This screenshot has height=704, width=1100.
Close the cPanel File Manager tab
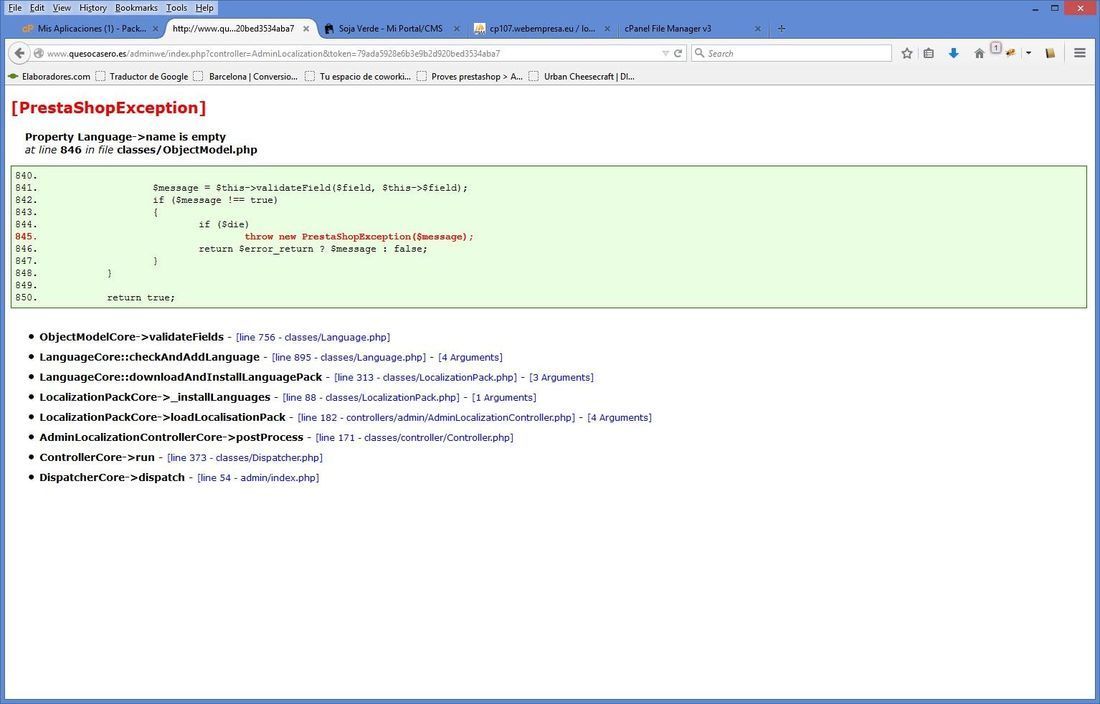click(x=758, y=29)
